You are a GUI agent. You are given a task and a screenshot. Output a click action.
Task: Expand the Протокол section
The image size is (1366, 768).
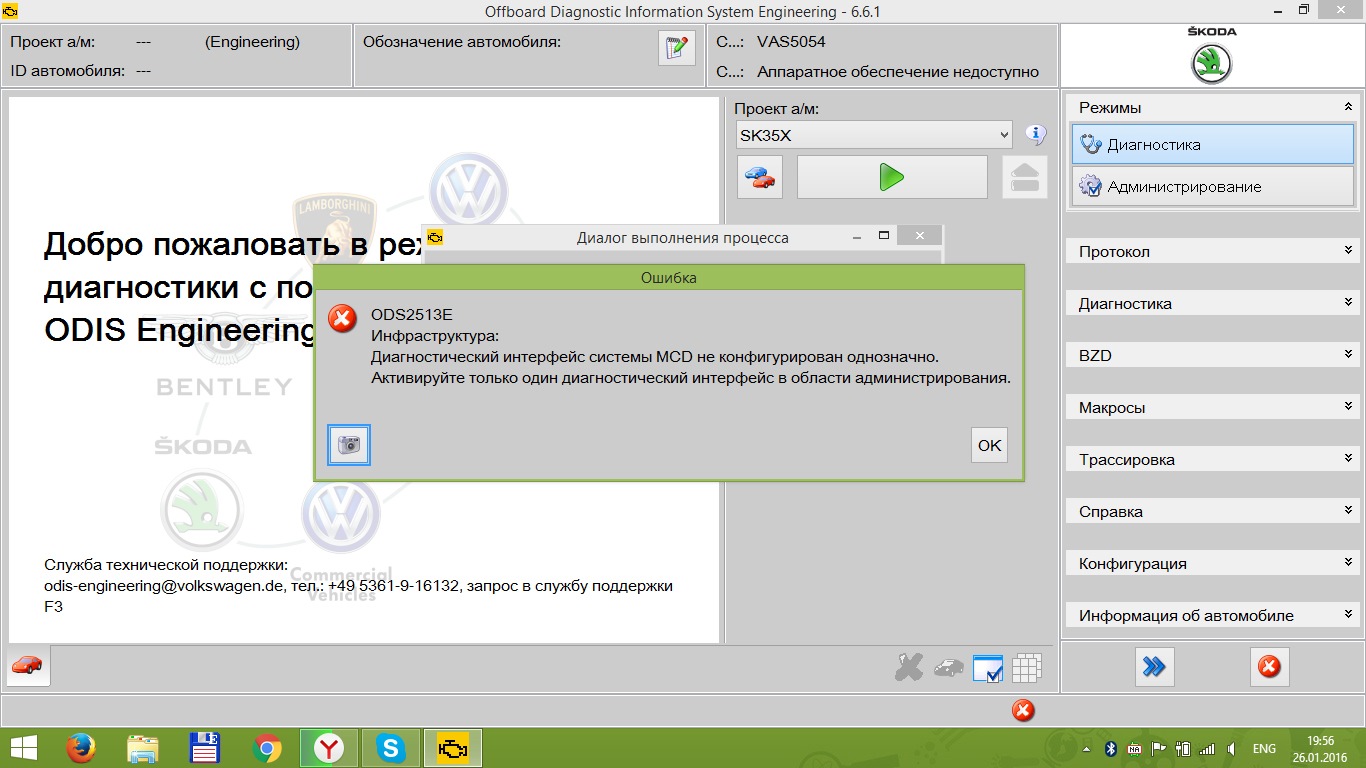(x=1213, y=251)
